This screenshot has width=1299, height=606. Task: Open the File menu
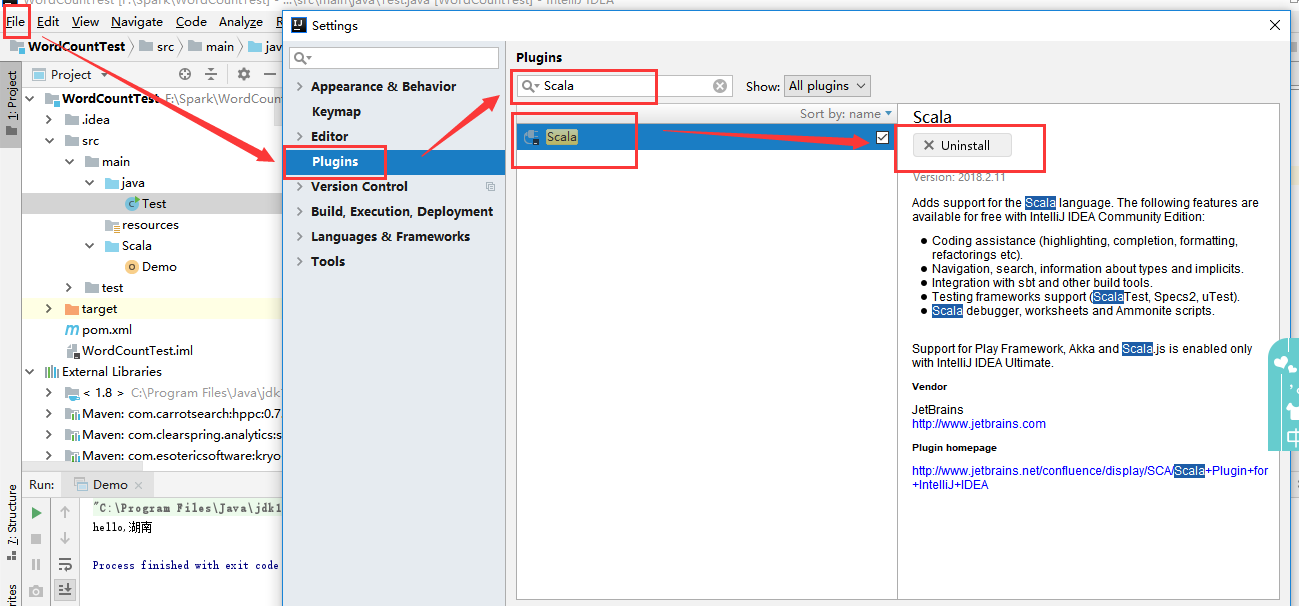tap(15, 21)
